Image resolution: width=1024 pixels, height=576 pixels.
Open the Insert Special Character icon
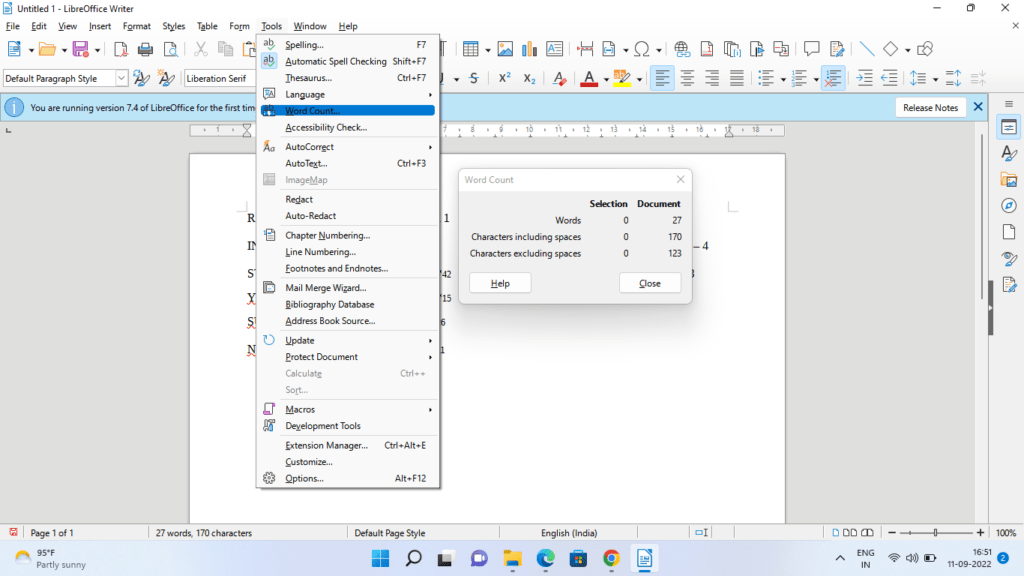(642, 49)
